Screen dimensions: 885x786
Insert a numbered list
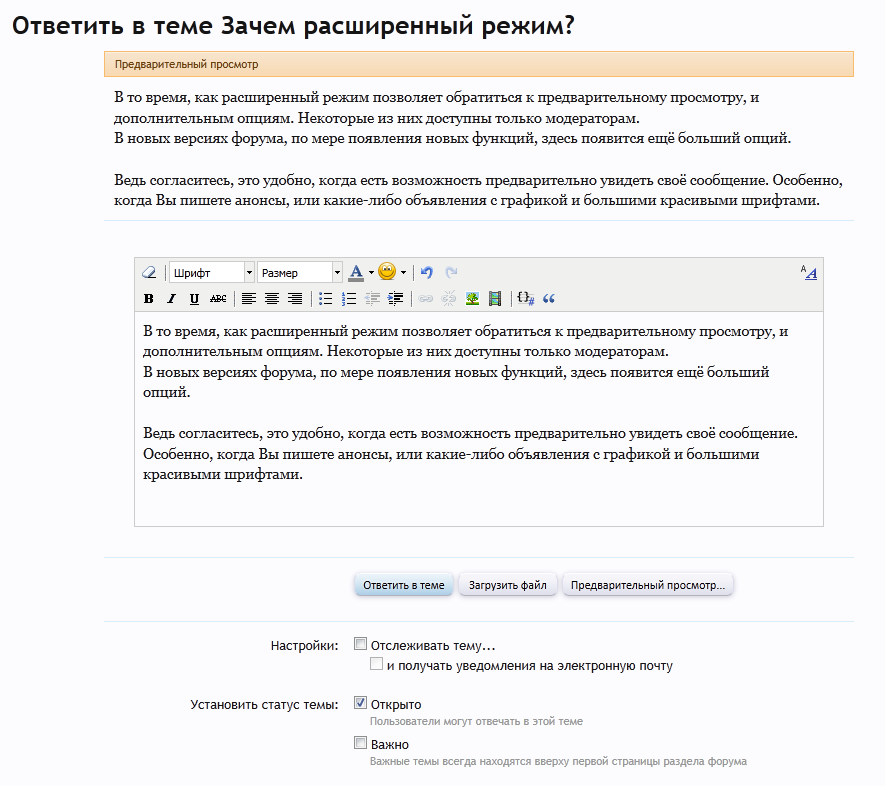point(349,298)
